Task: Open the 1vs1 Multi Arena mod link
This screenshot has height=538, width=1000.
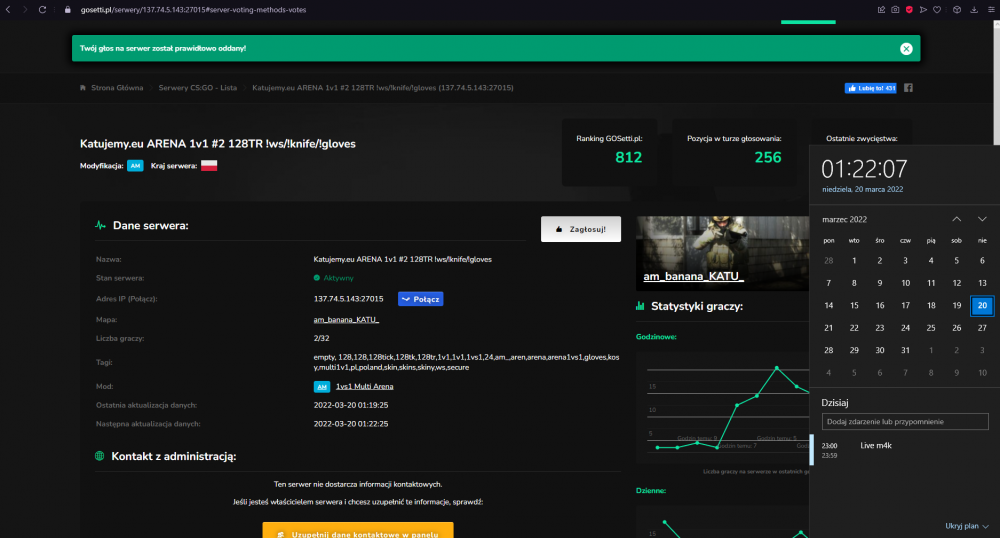Action: pos(365,386)
